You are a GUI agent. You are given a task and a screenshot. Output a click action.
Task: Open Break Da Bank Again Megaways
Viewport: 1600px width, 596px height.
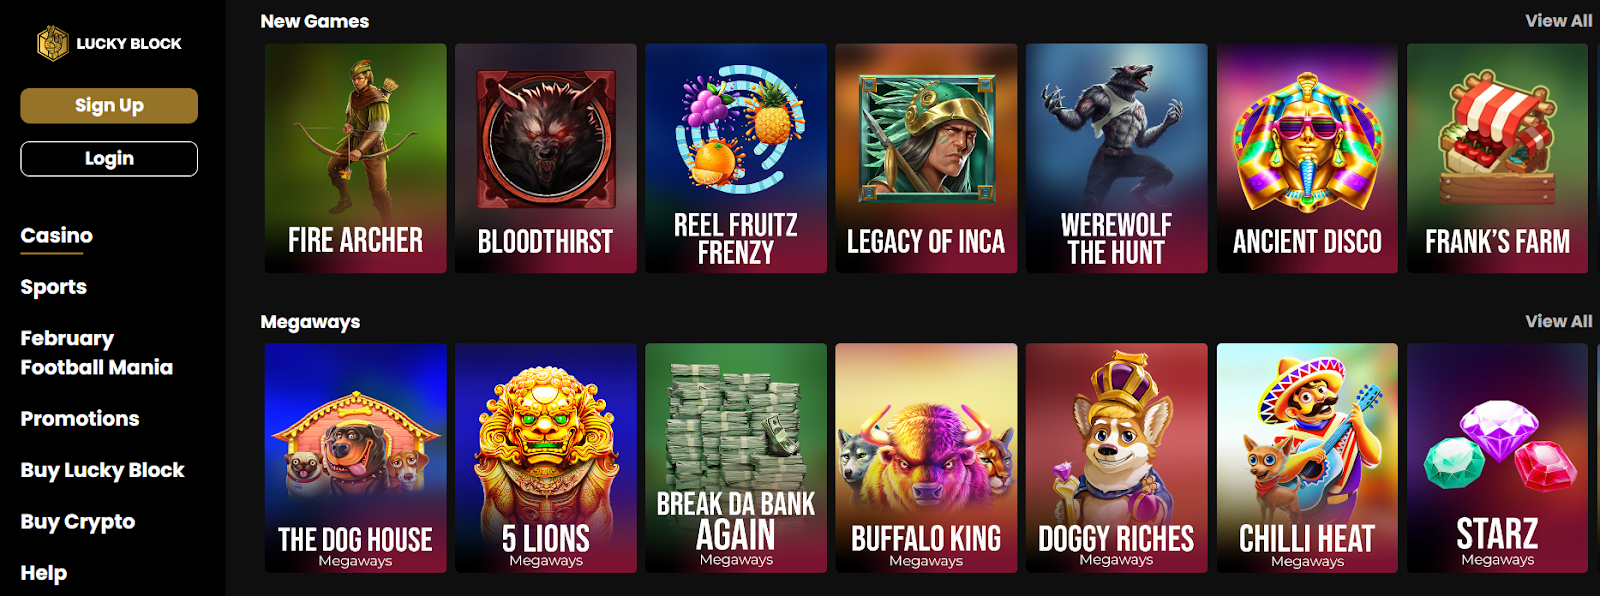tap(736, 458)
